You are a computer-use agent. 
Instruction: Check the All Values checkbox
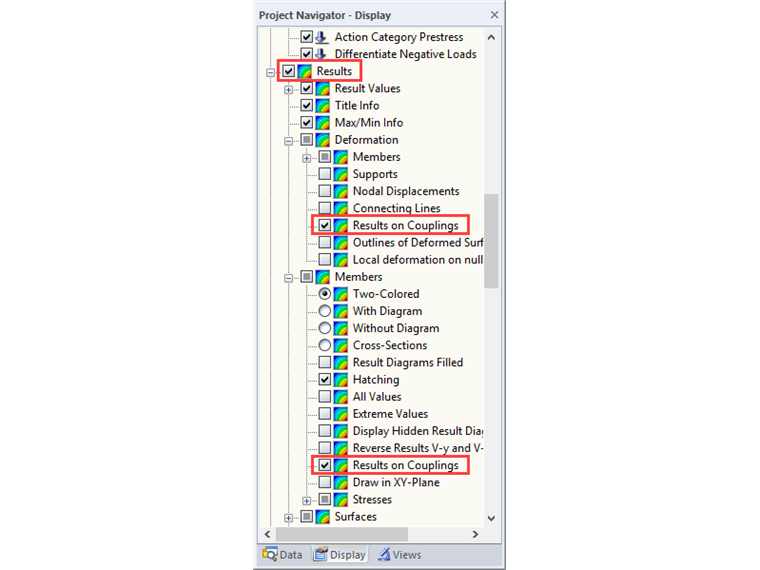pos(325,396)
